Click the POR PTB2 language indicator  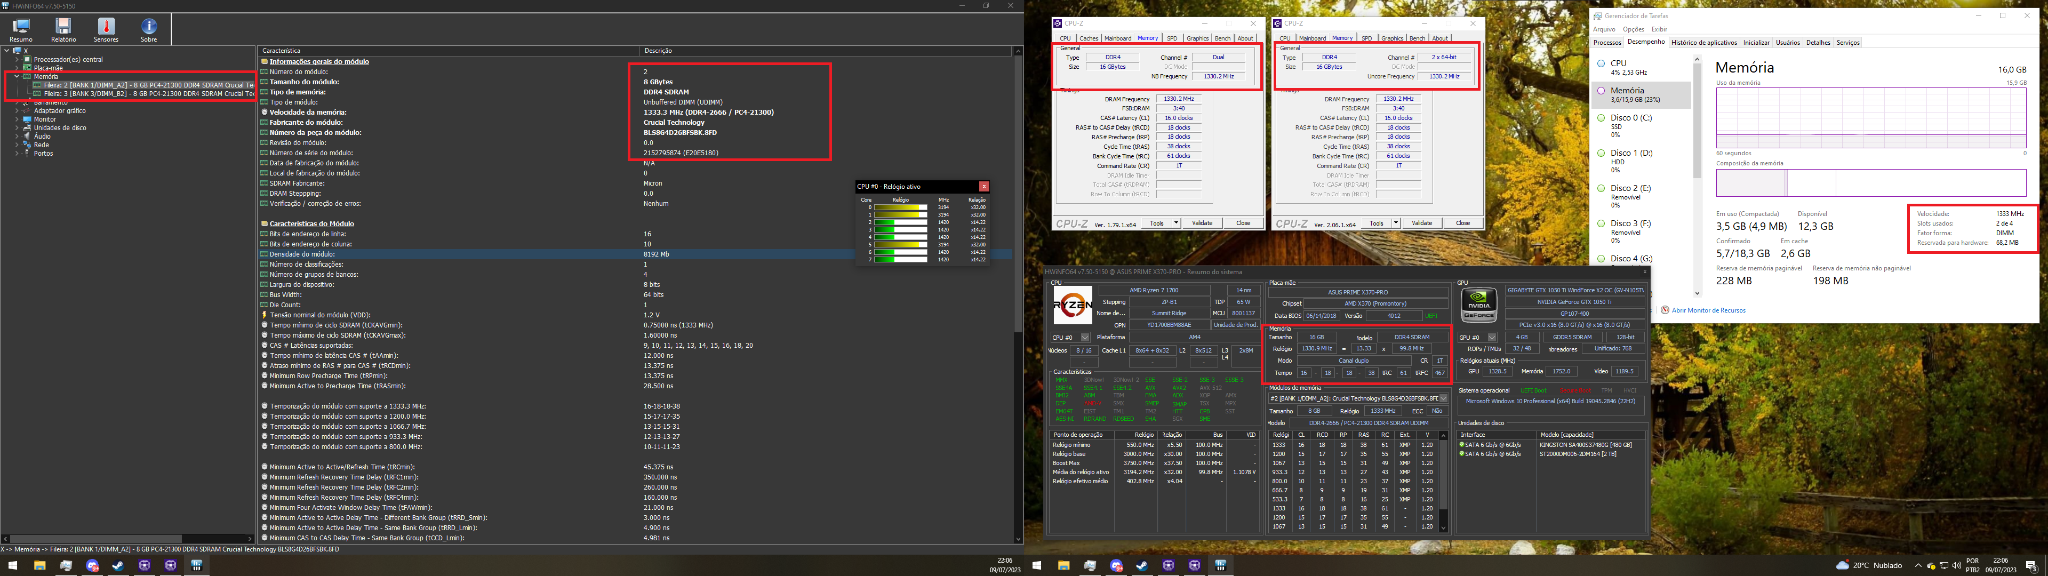coord(1973,565)
